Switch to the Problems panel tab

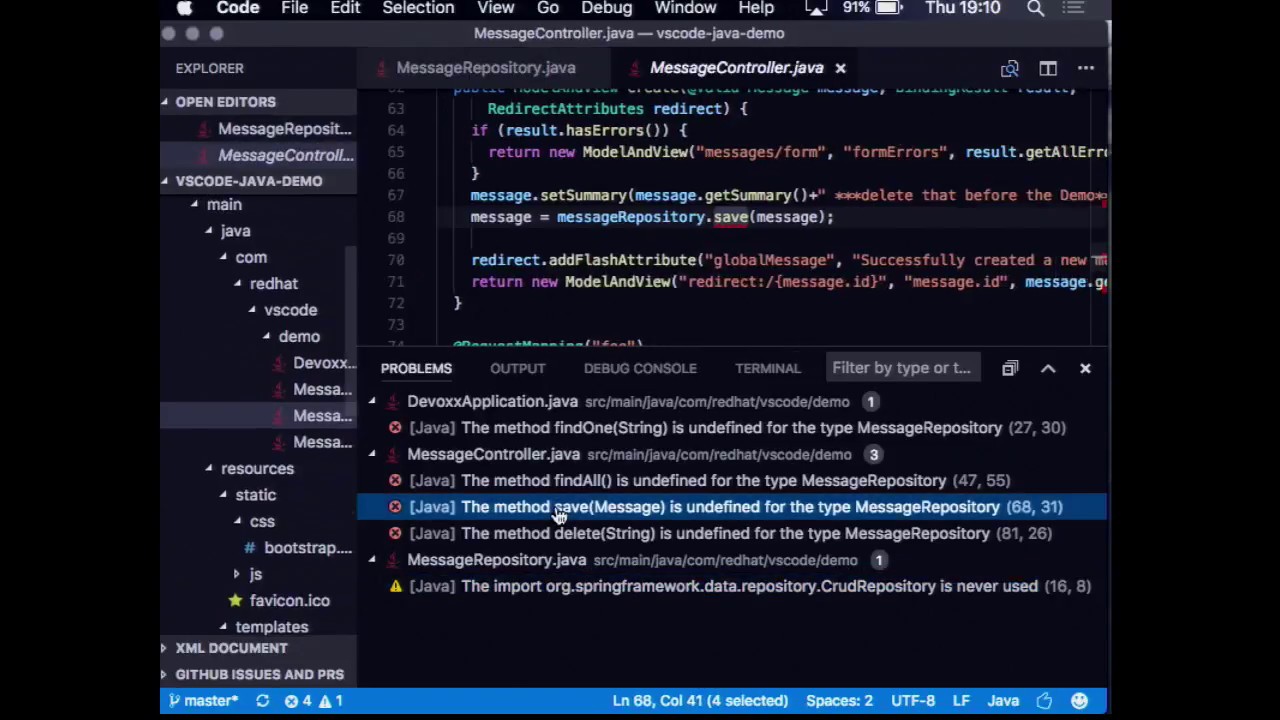click(x=416, y=368)
